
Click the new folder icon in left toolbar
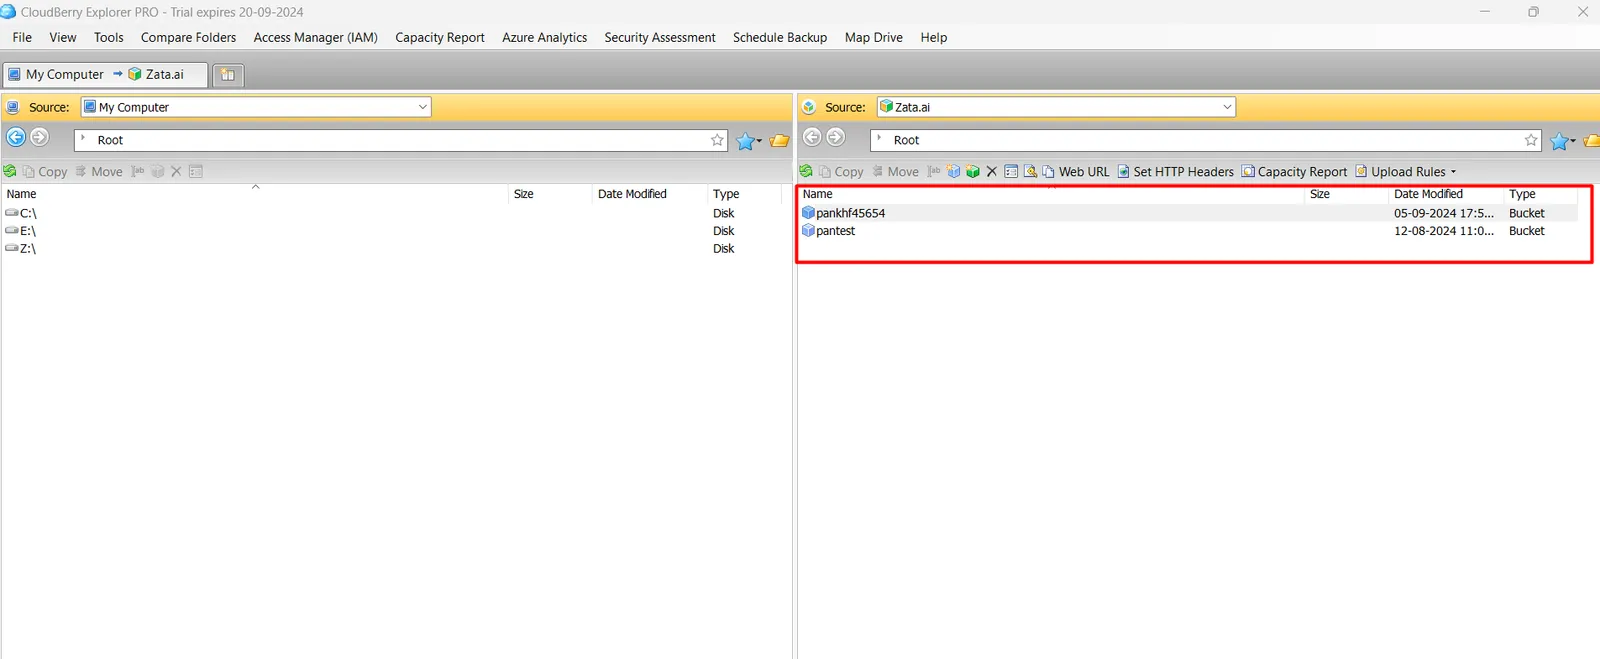point(157,172)
